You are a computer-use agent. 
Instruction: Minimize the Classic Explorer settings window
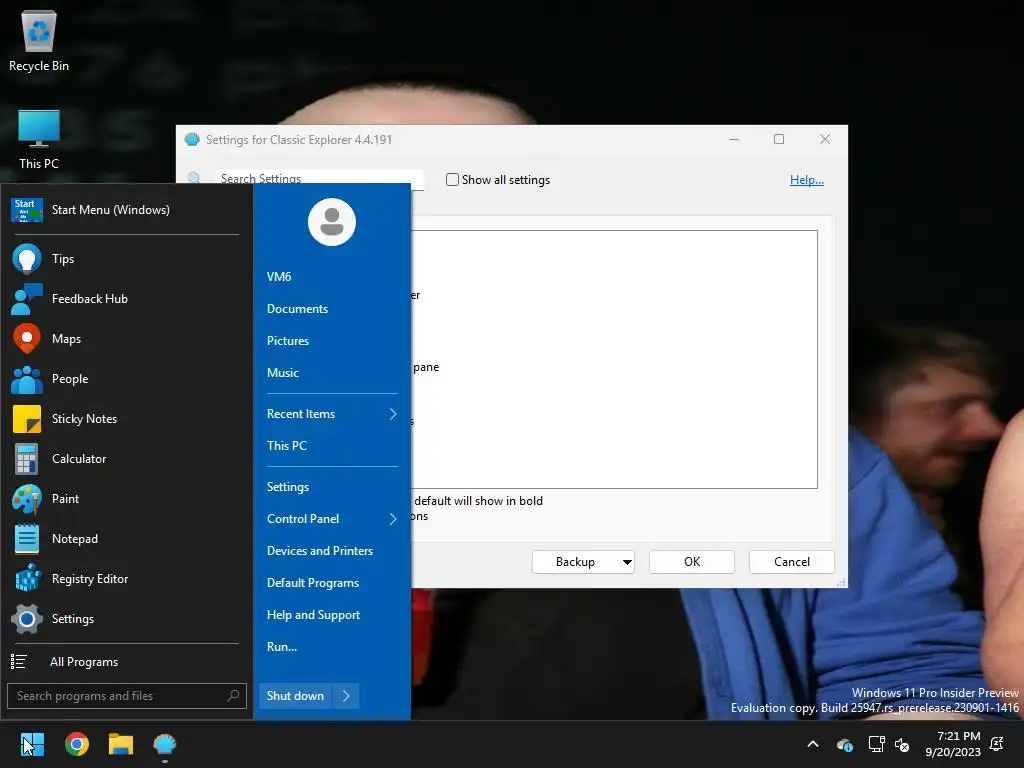pyautogui.click(x=734, y=139)
